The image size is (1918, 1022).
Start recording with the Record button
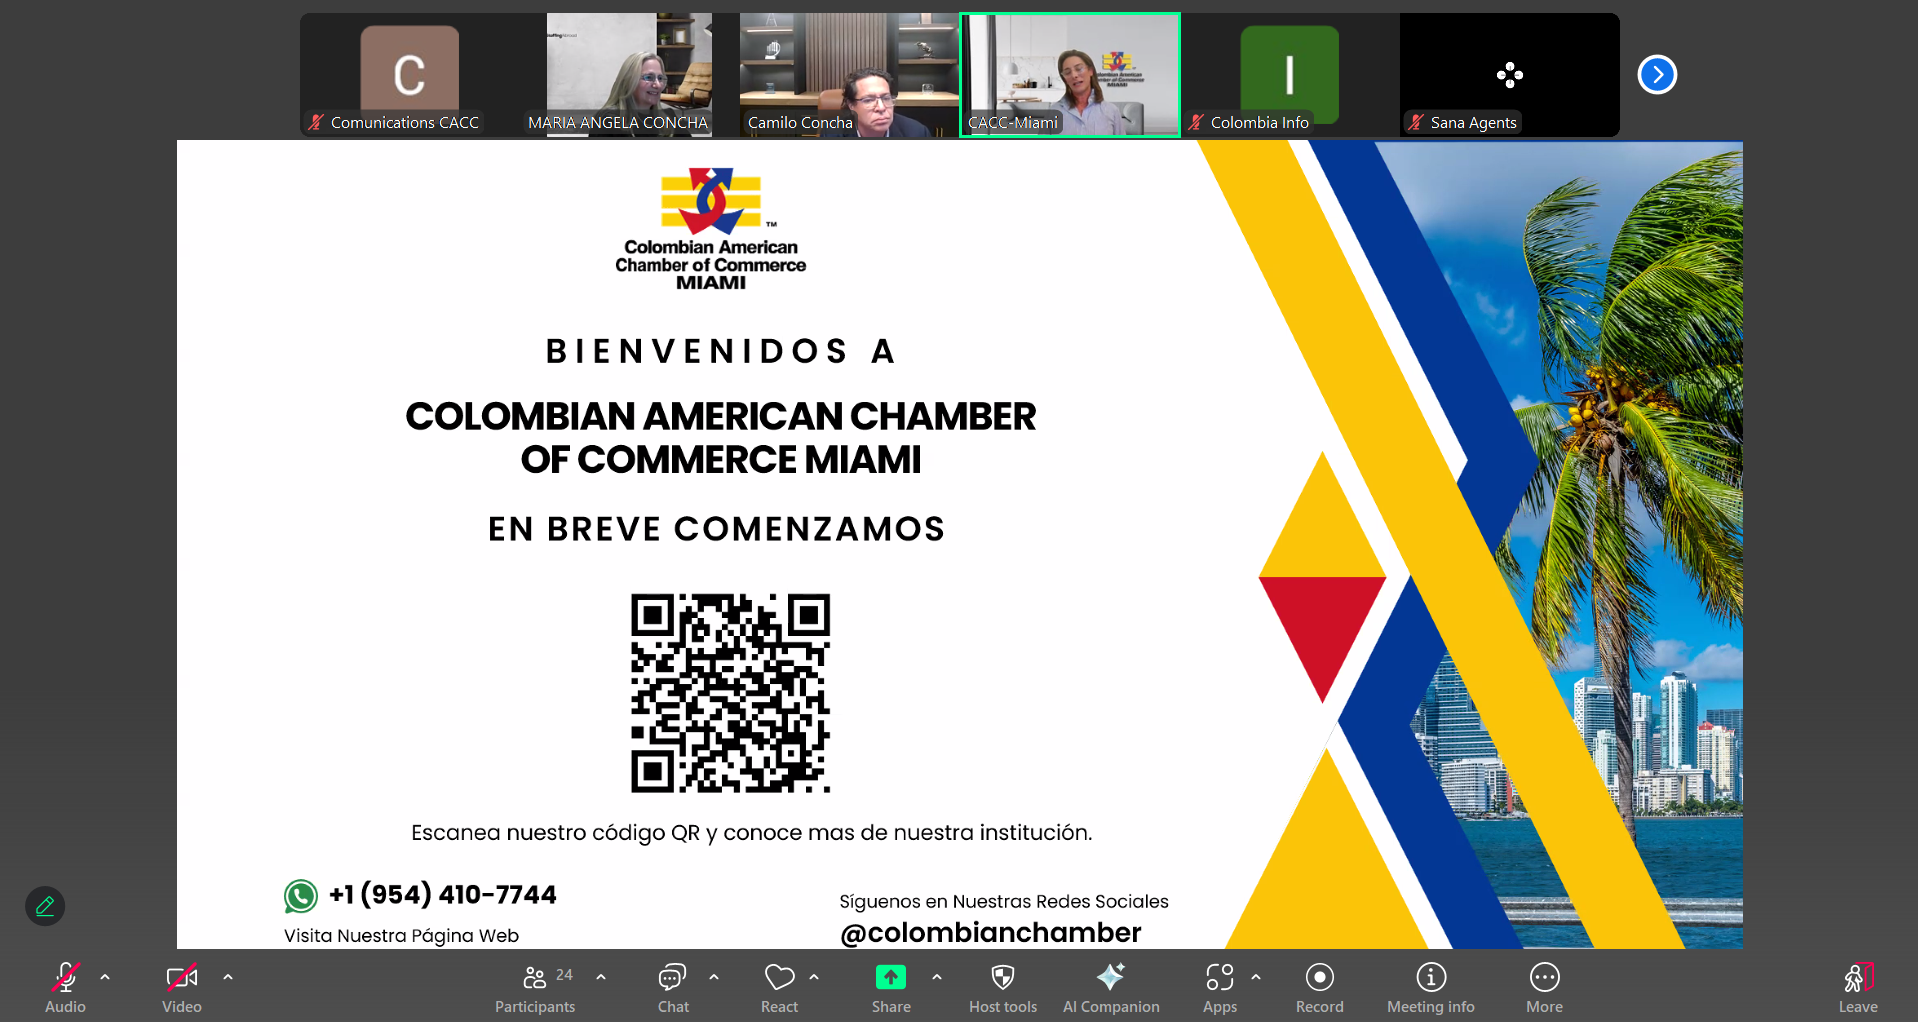pos(1320,987)
